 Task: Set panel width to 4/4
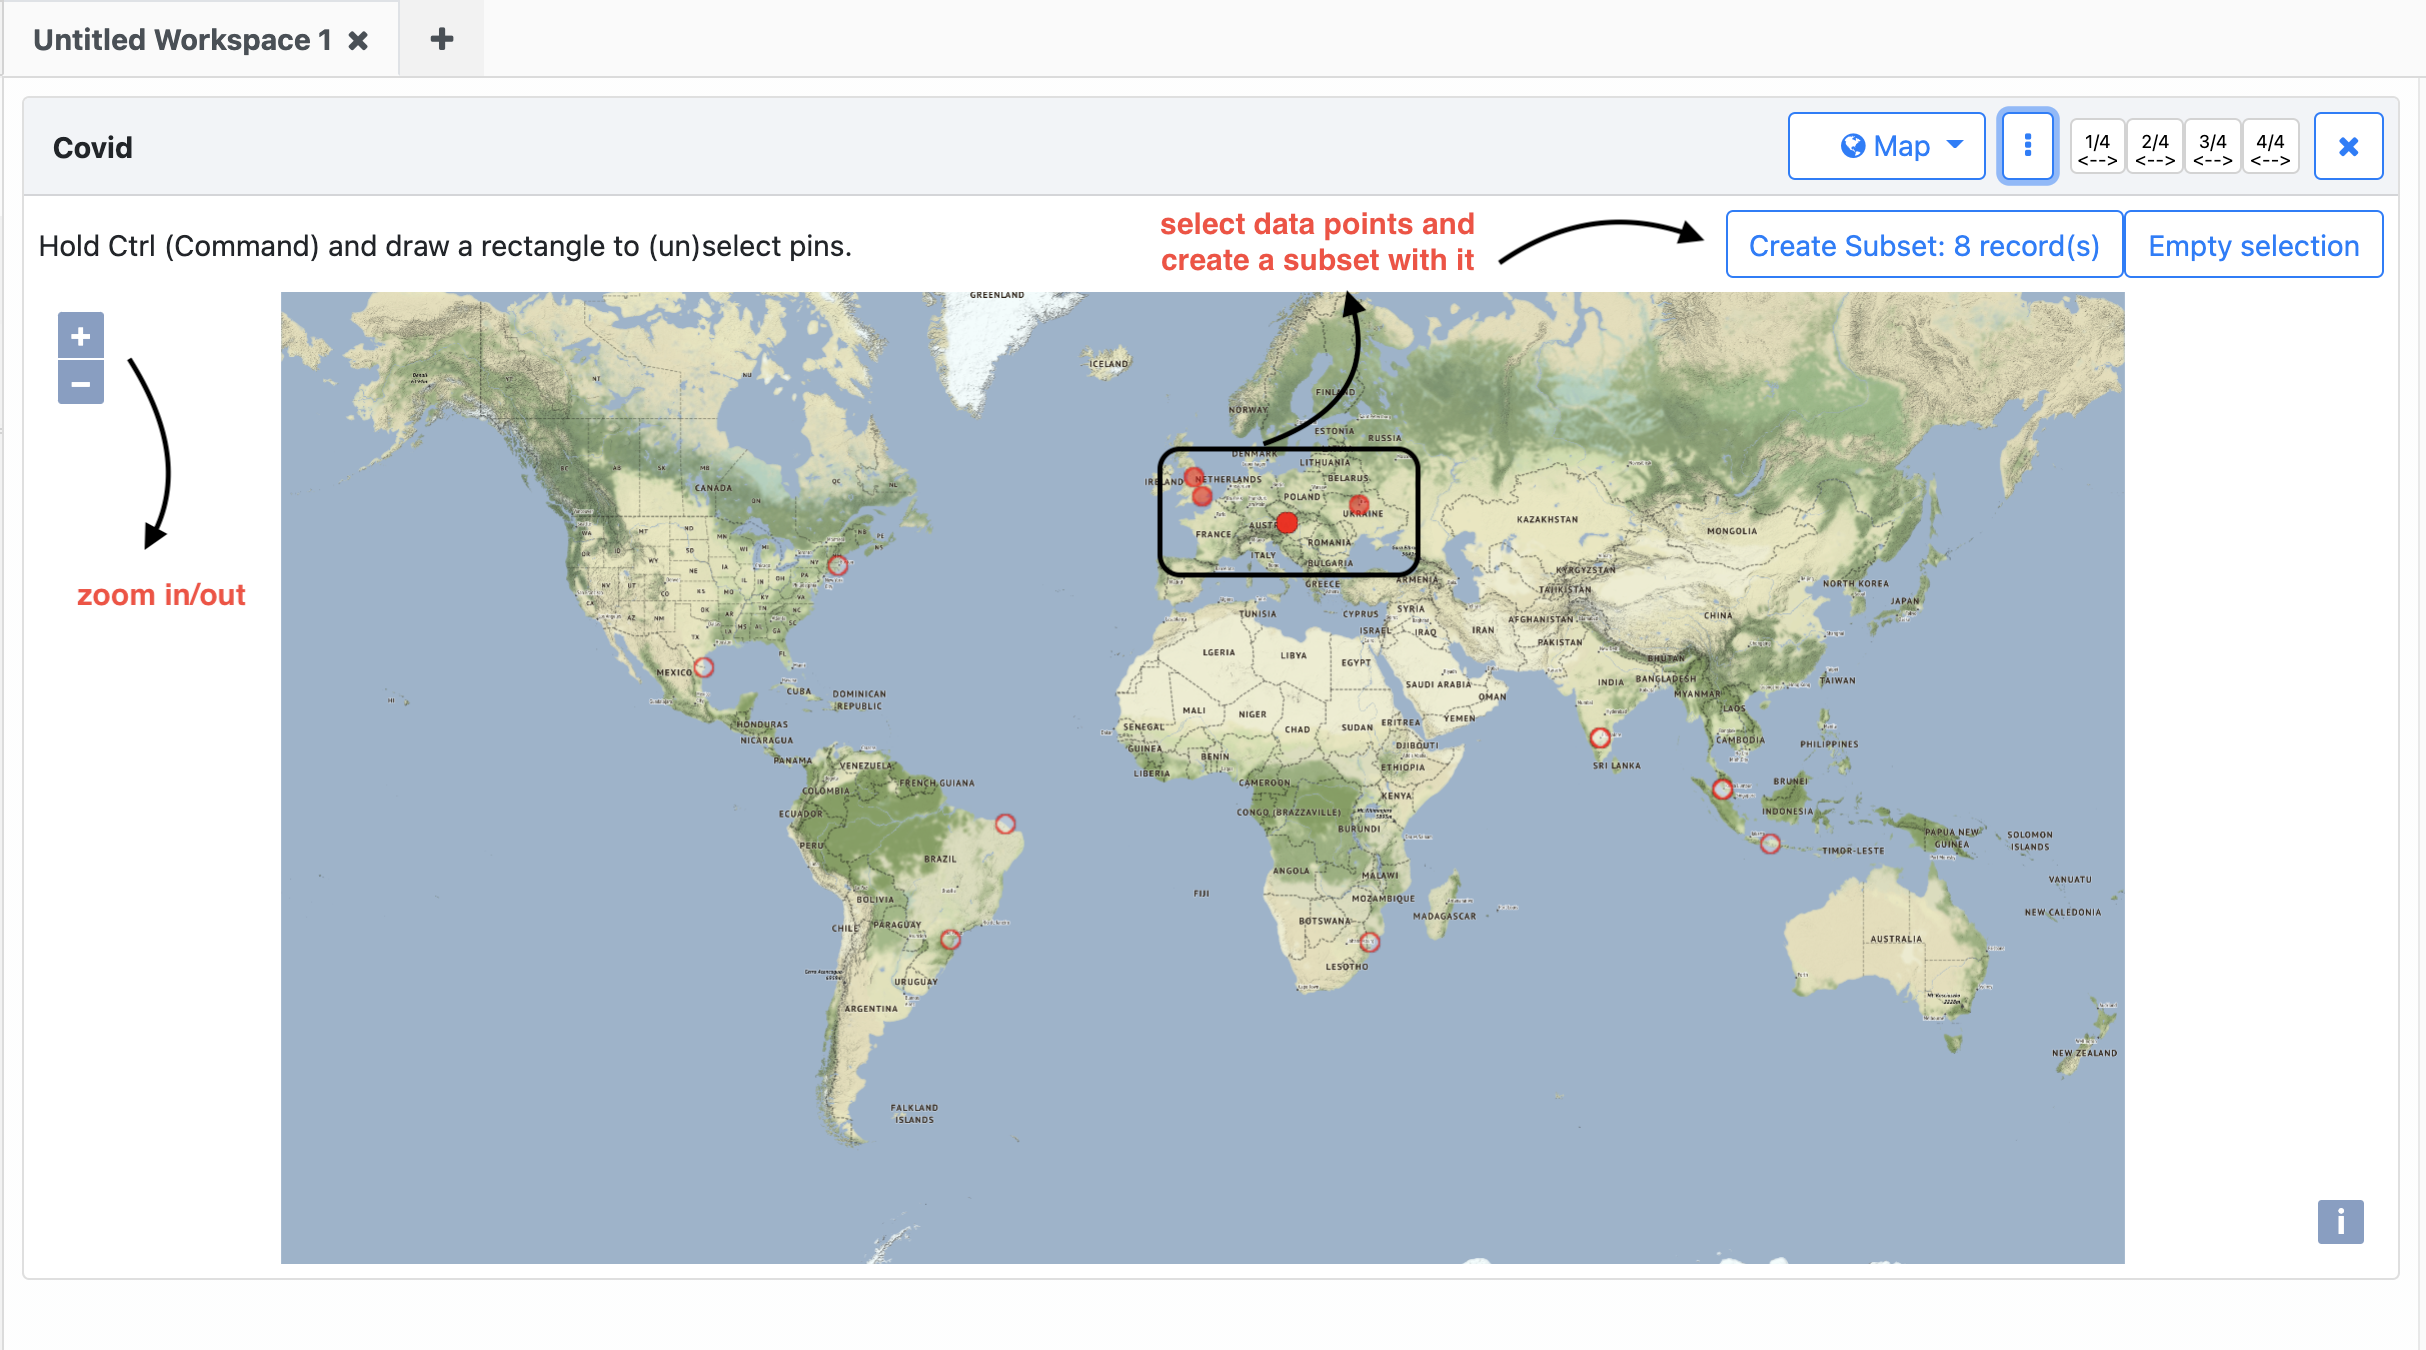point(2271,147)
